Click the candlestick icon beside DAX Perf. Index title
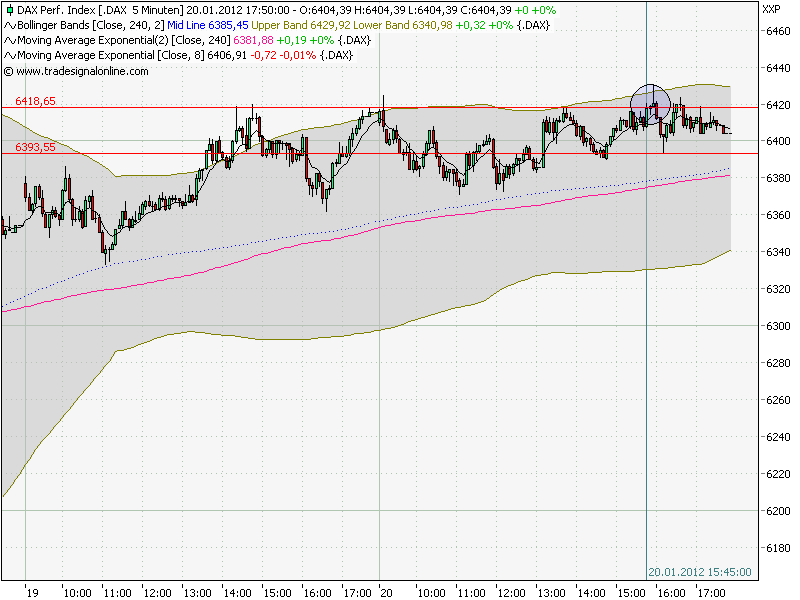The height and width of the screenshot is (600, 800). tap(9, 8)
